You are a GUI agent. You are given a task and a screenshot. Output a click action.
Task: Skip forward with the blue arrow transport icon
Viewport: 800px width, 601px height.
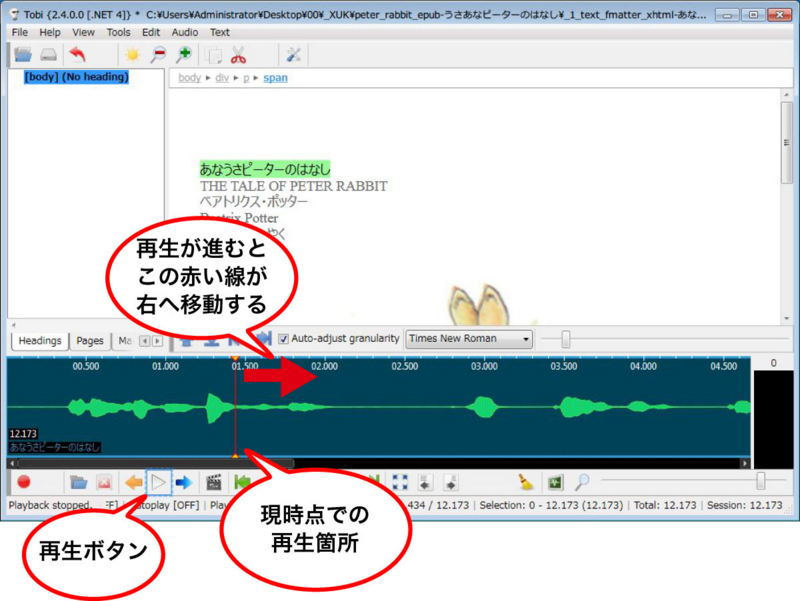pyautogui.click(x=186, y=481)
